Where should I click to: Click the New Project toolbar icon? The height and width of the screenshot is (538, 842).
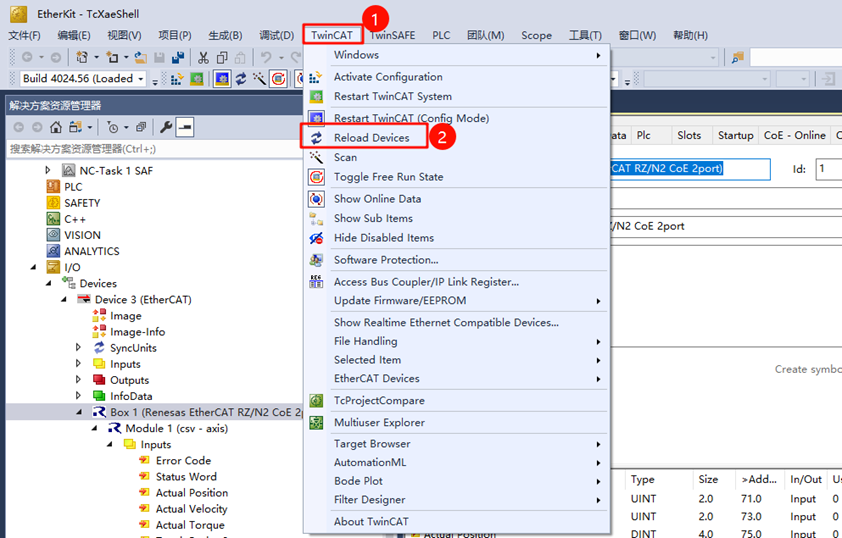82,57
